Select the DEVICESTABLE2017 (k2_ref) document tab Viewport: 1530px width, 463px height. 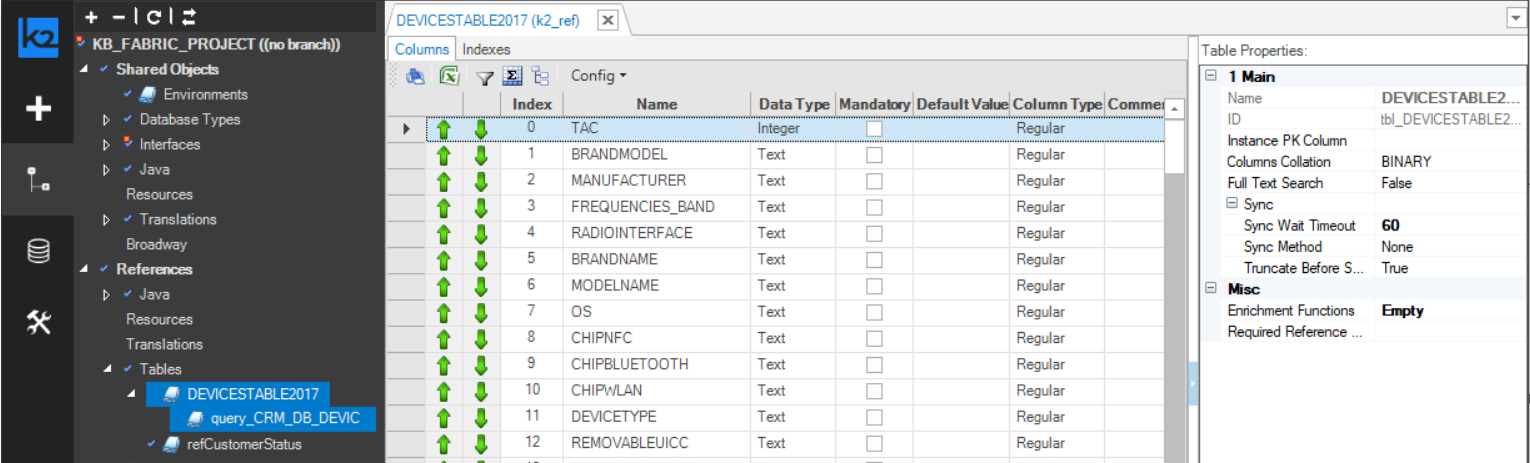pos(490,19)
